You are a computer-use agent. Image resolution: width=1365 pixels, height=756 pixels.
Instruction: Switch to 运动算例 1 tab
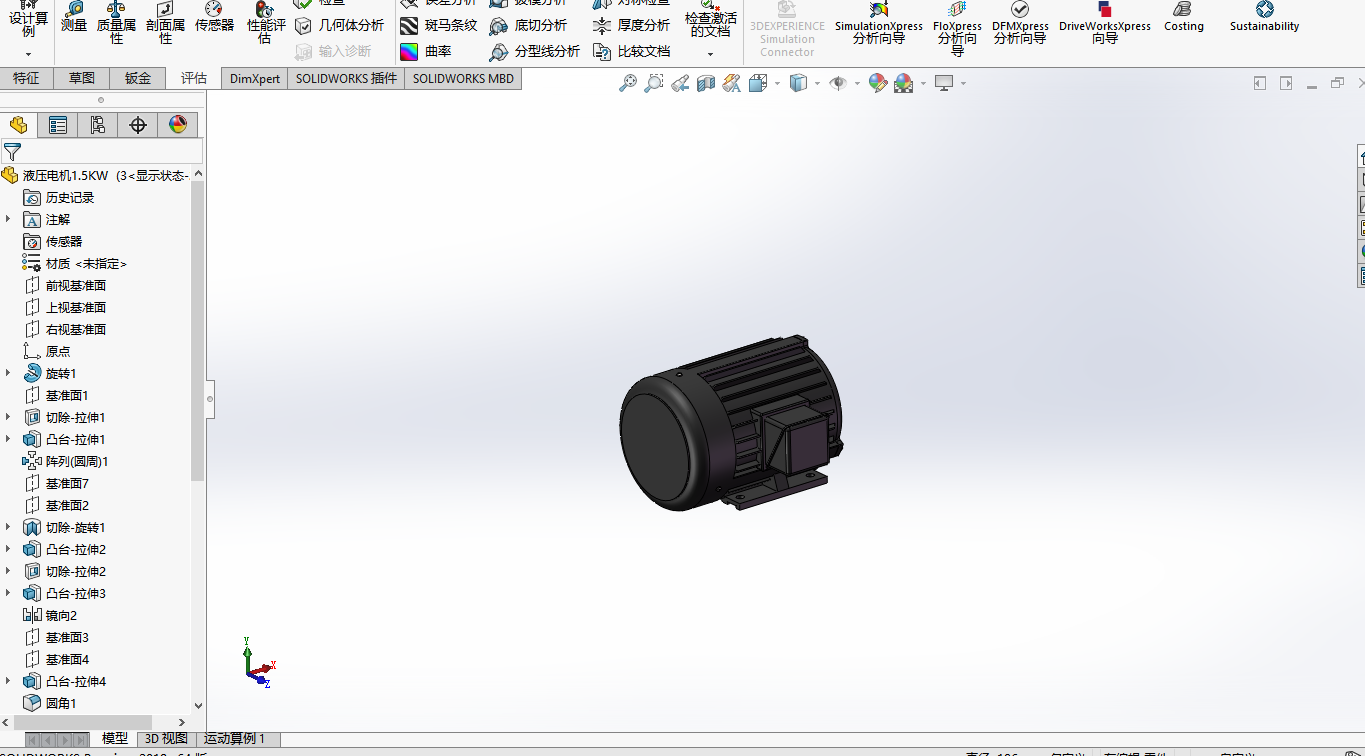235,739
